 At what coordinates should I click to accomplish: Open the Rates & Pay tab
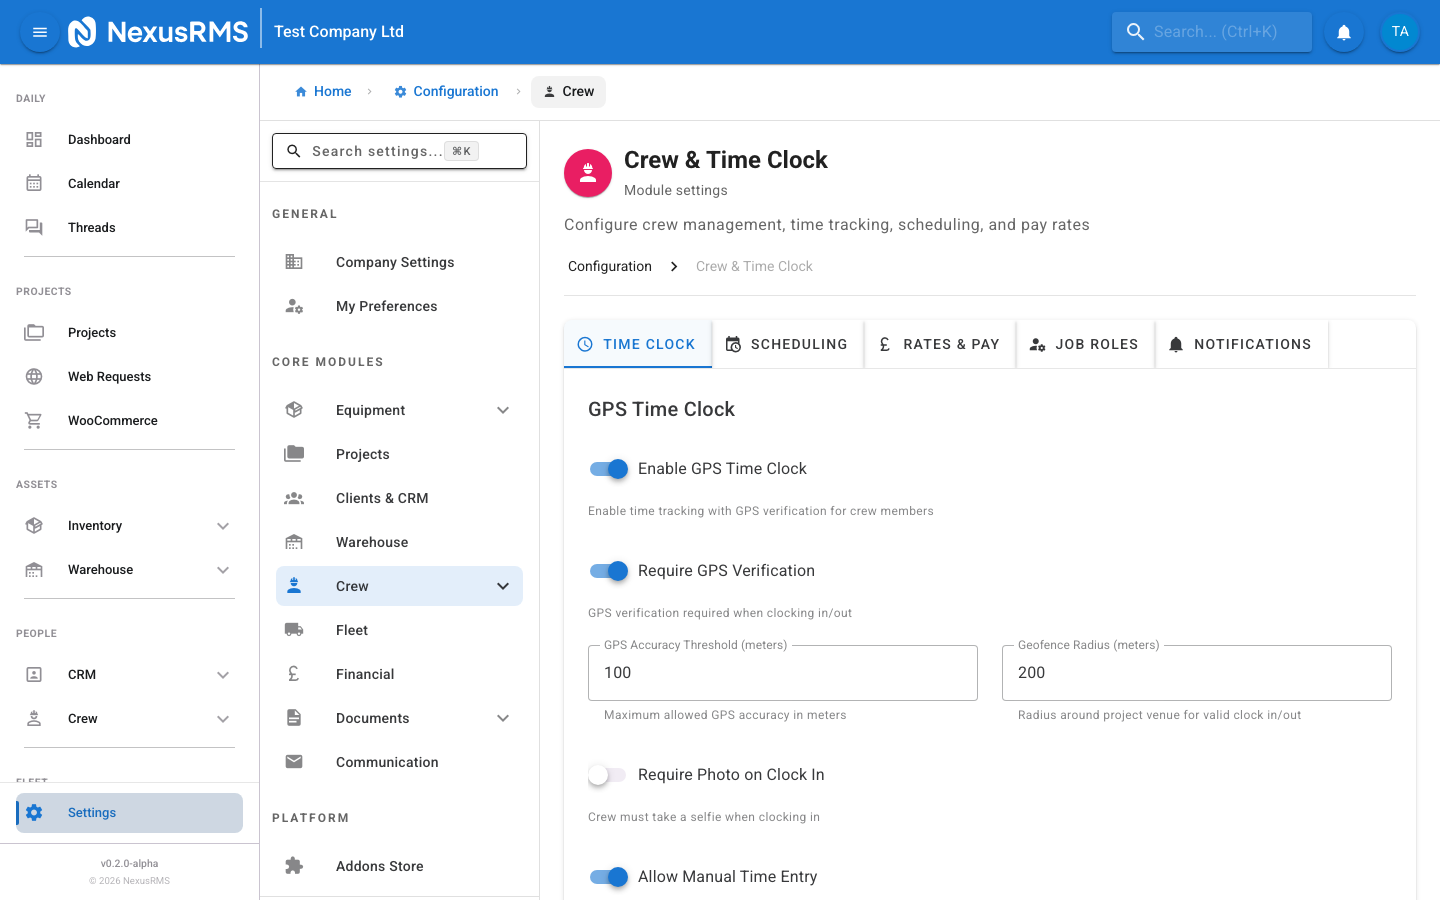tap(940, 343)
